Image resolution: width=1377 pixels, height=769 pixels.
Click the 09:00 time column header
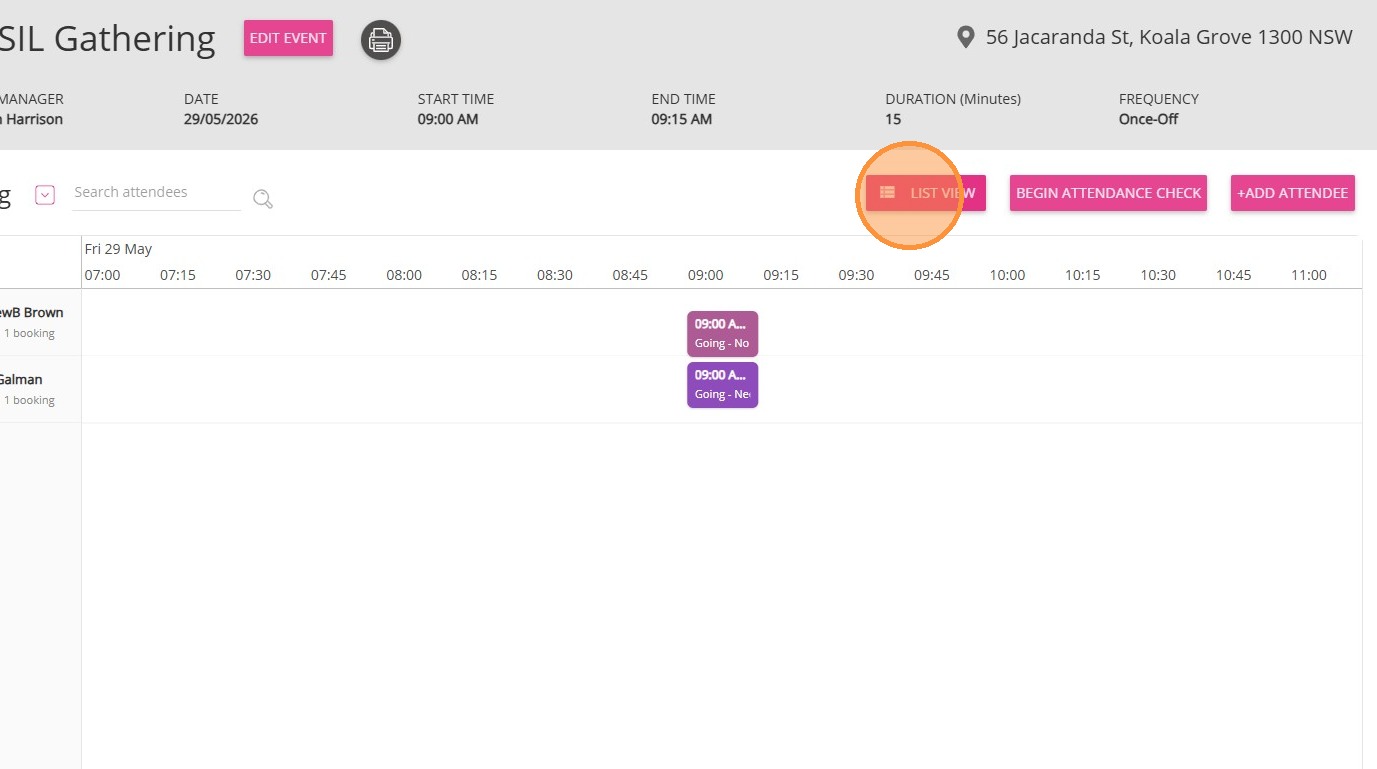706,275
